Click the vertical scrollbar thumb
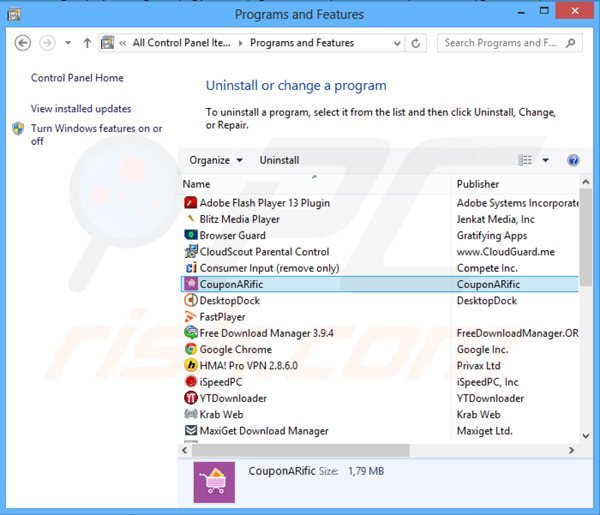600x515 pixels. point(585,237)
